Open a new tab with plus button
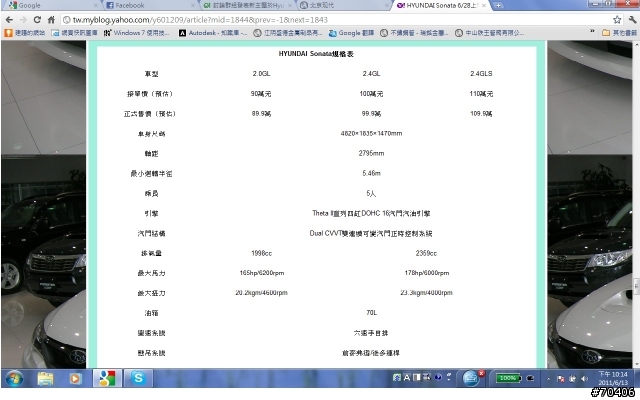This screenshot has height=400, width=640. pos(498,5)
